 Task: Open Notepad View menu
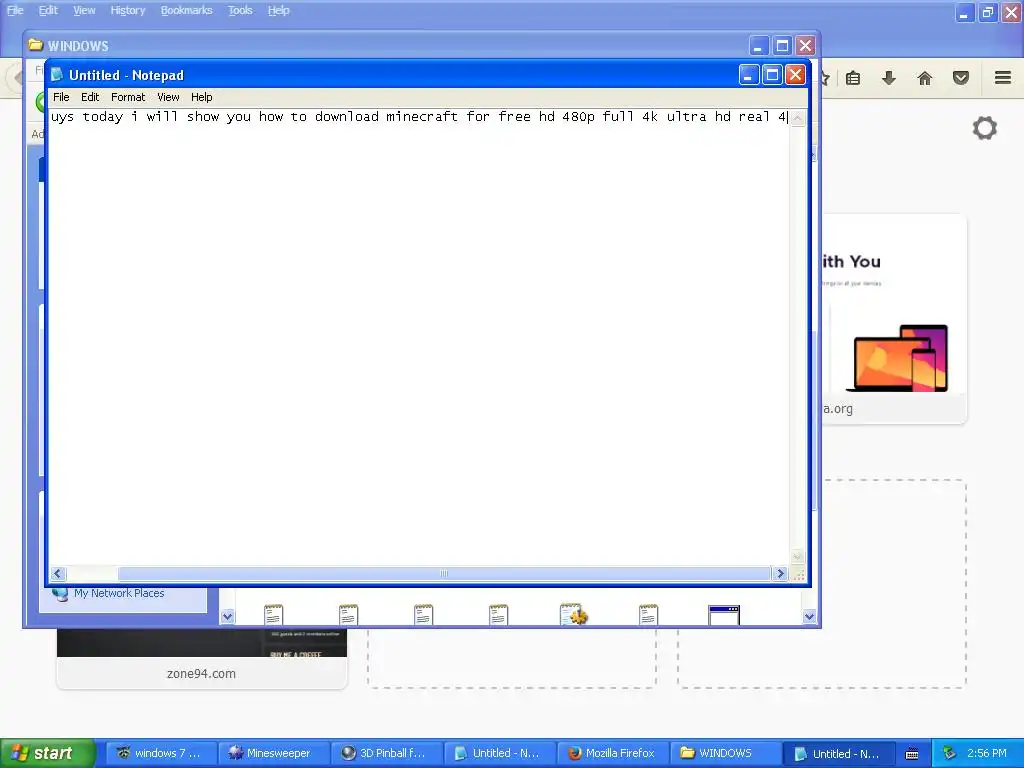(168, 97)
